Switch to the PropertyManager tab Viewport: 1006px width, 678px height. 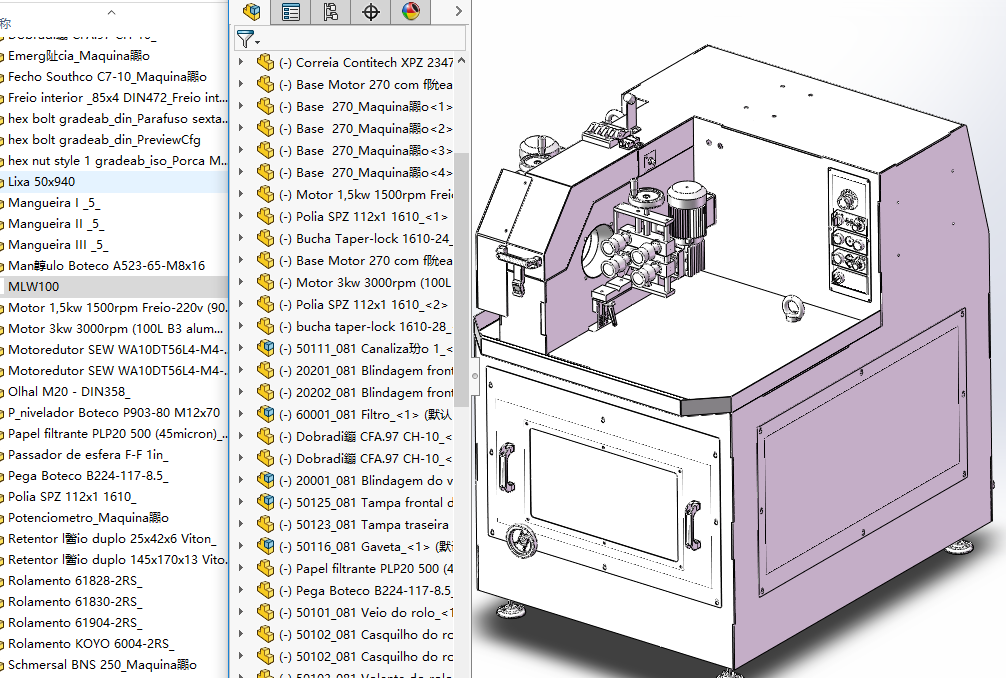[291, 12]
